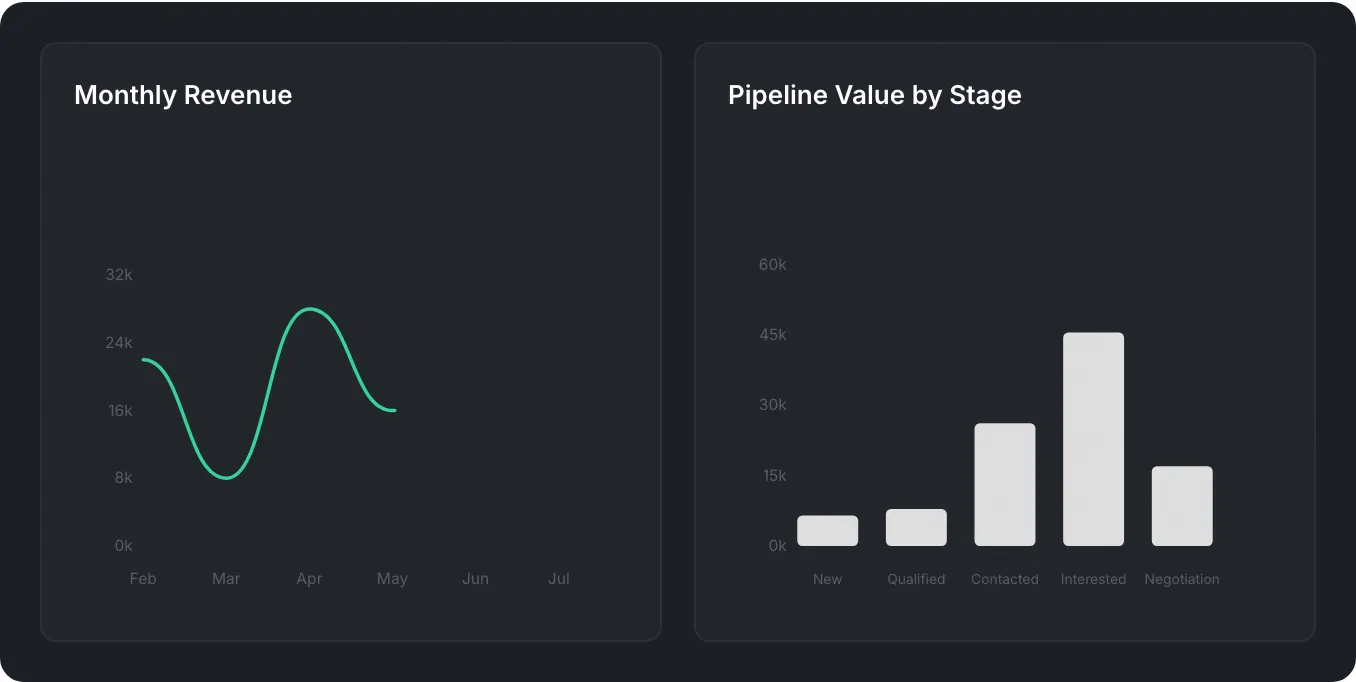Image resolution: width=1356 pixels, height=682 pixels.
Task: Select the New stage bar
Action: tap(827, 530)
